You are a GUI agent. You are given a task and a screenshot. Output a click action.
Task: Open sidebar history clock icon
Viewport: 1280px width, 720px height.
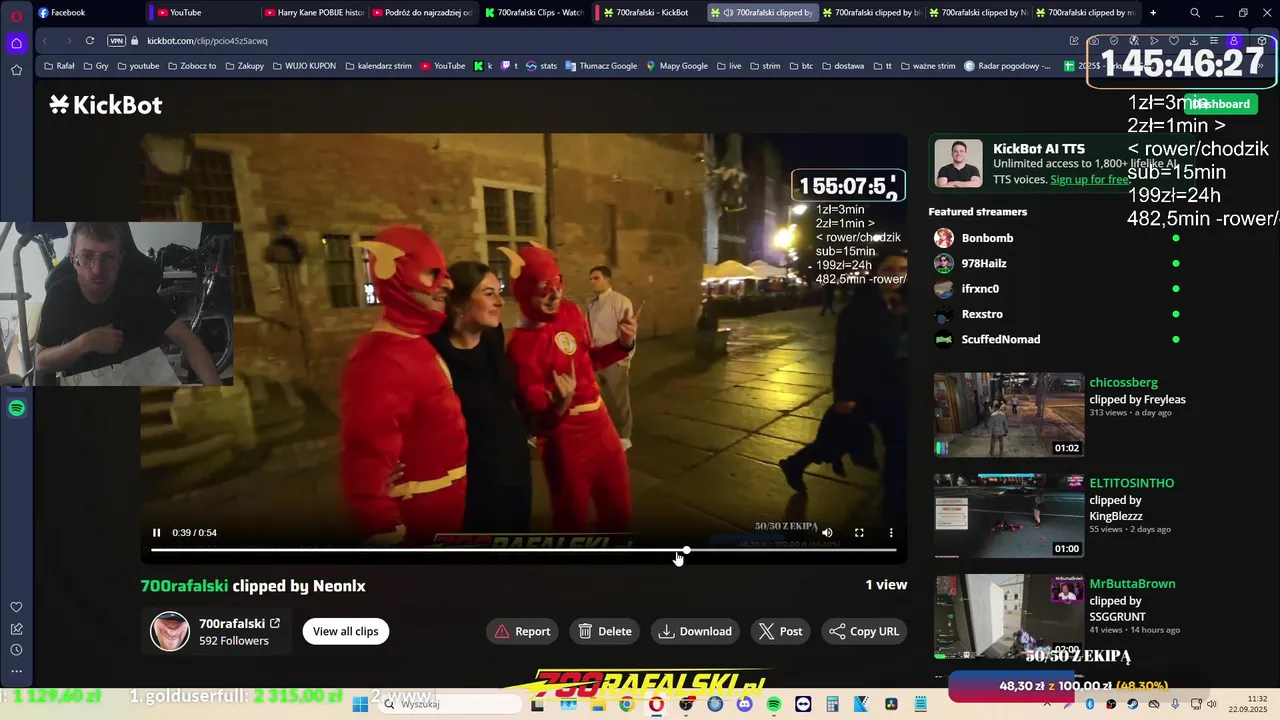[x=16, y=650]
